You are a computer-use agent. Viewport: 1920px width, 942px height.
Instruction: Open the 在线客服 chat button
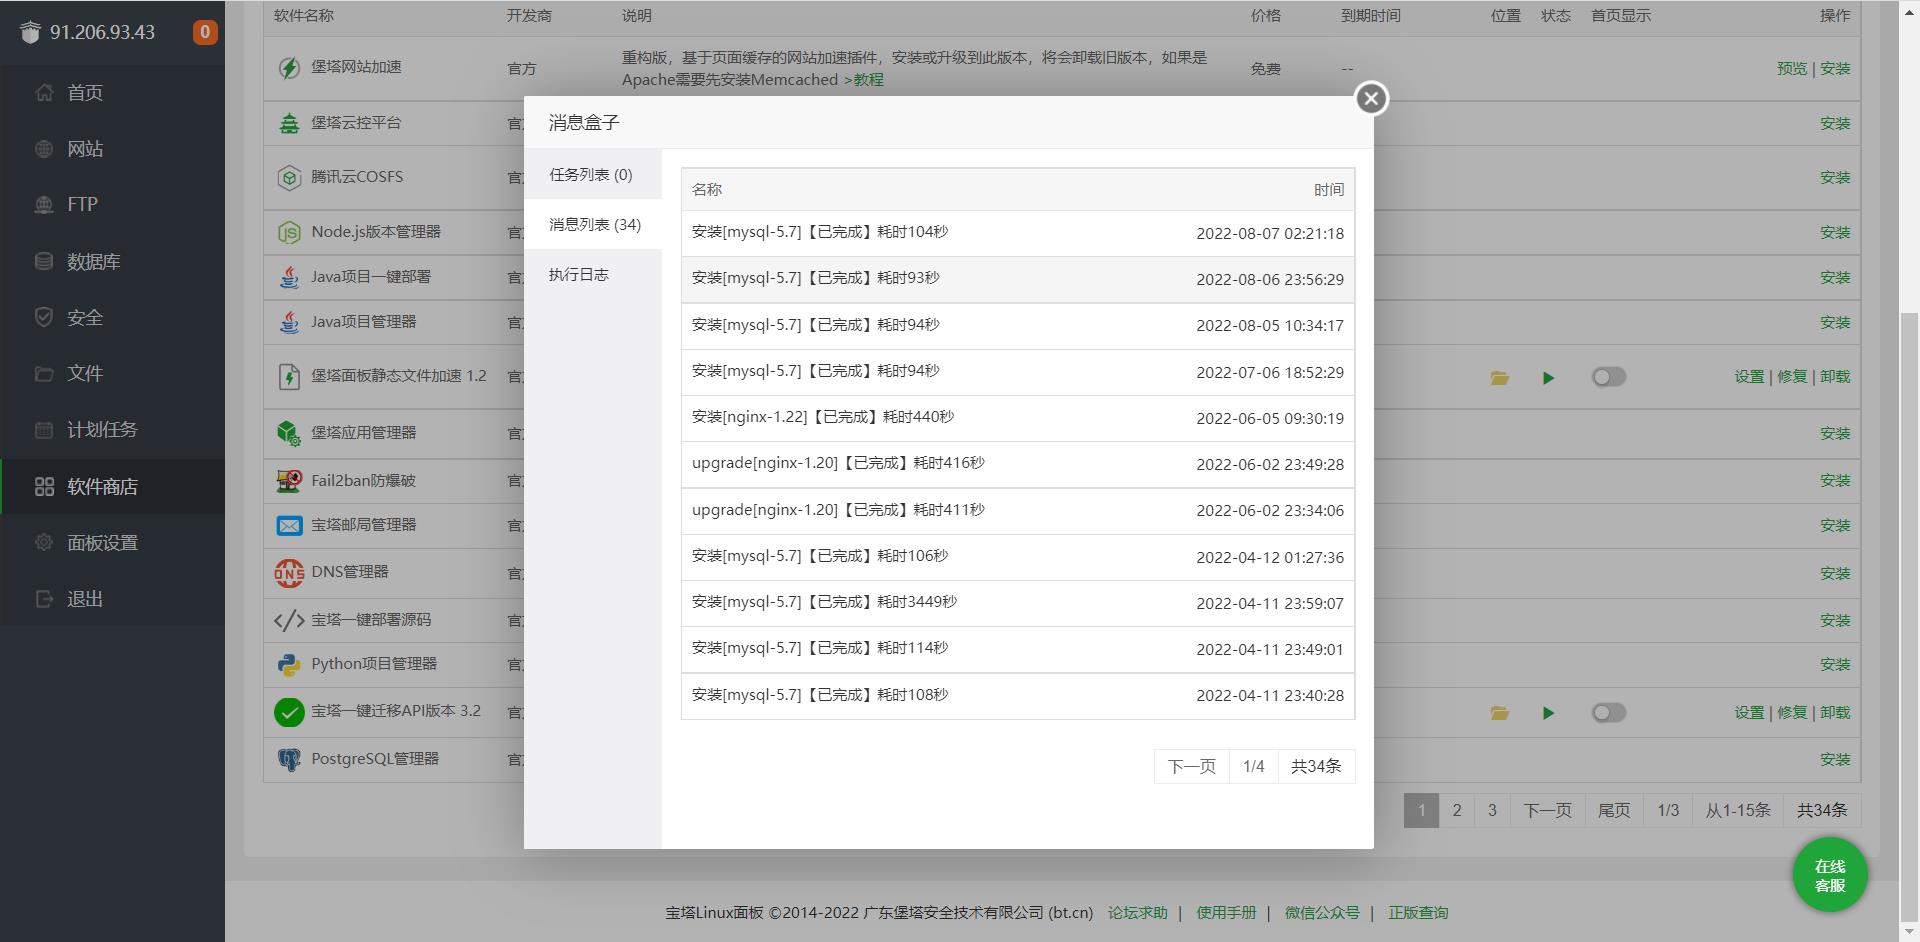1830,876
